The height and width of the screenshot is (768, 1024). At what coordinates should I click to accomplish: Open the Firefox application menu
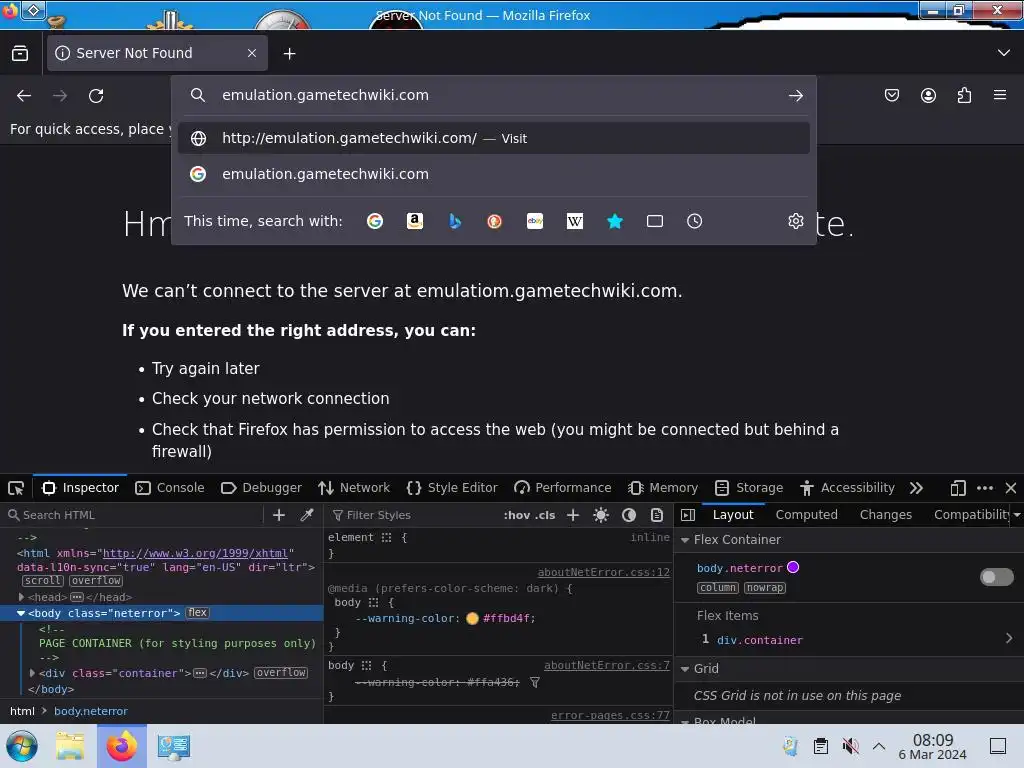(999, 95)
